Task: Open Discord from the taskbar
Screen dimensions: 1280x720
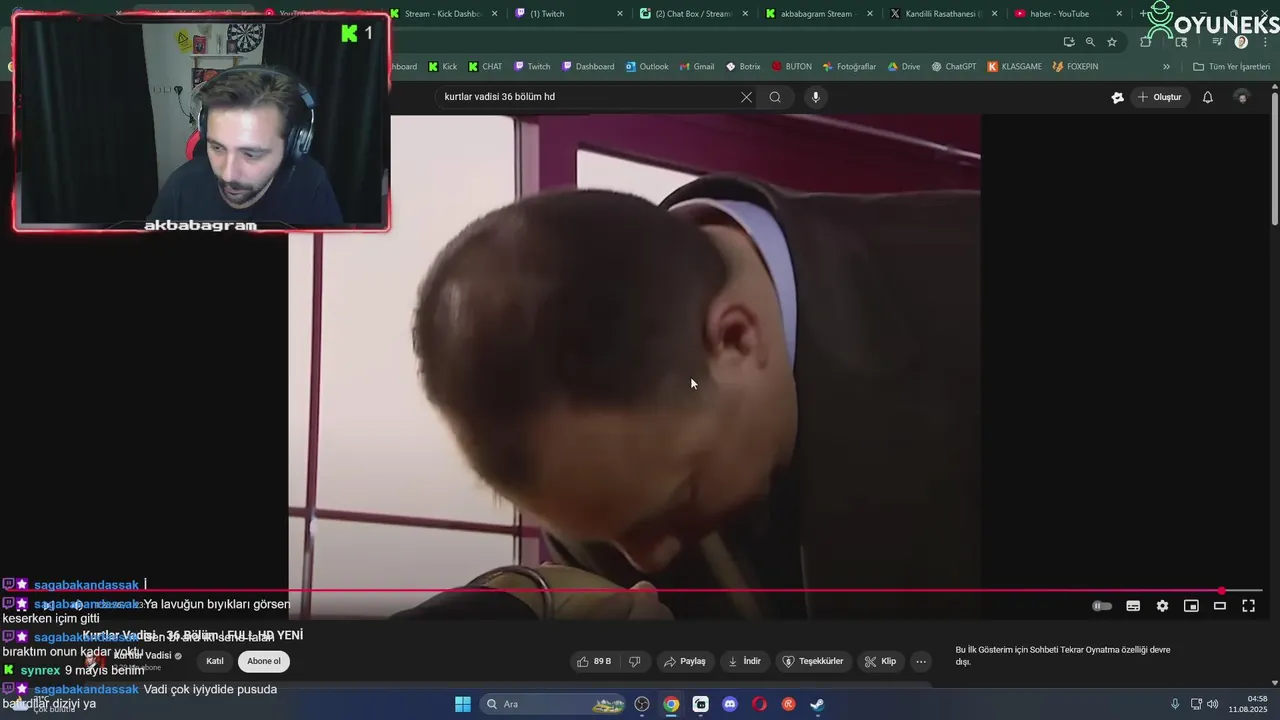Action: tap(730, 704)
